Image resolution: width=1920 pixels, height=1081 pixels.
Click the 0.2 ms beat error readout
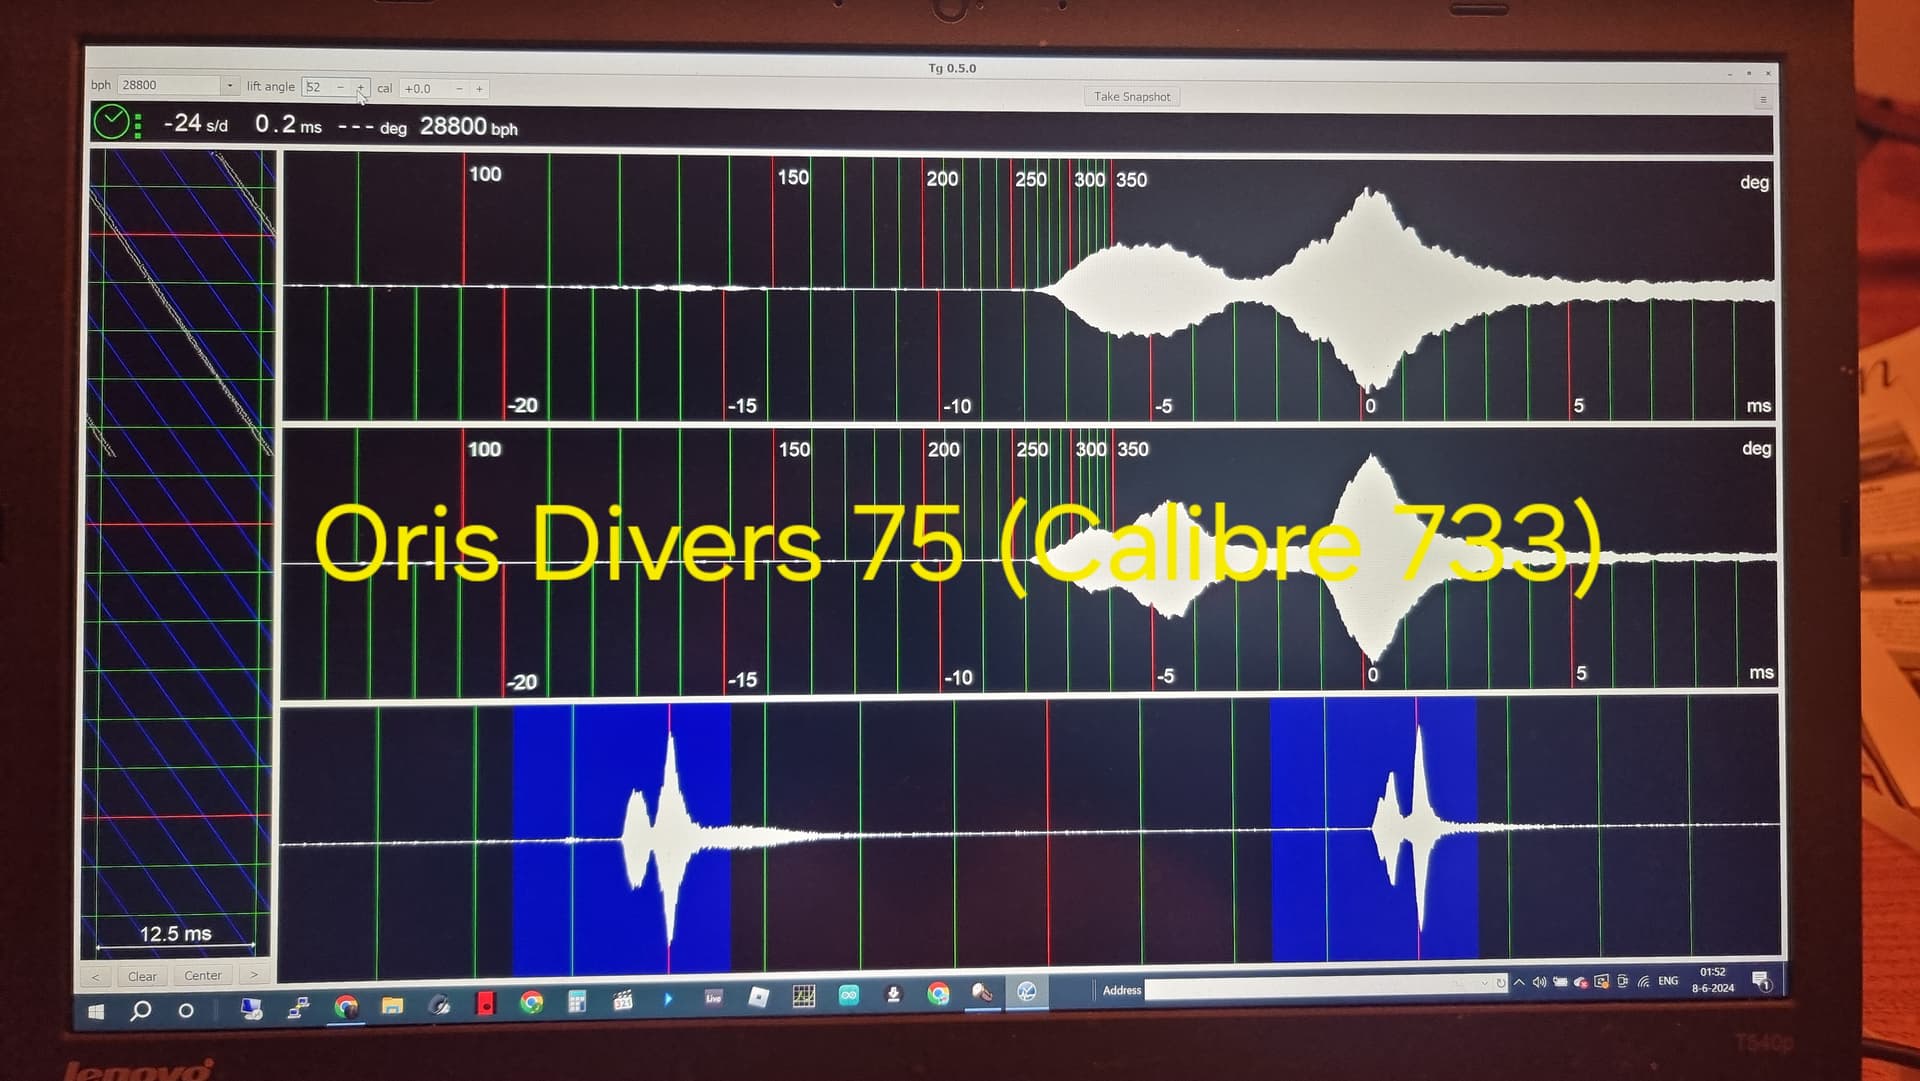288,125
